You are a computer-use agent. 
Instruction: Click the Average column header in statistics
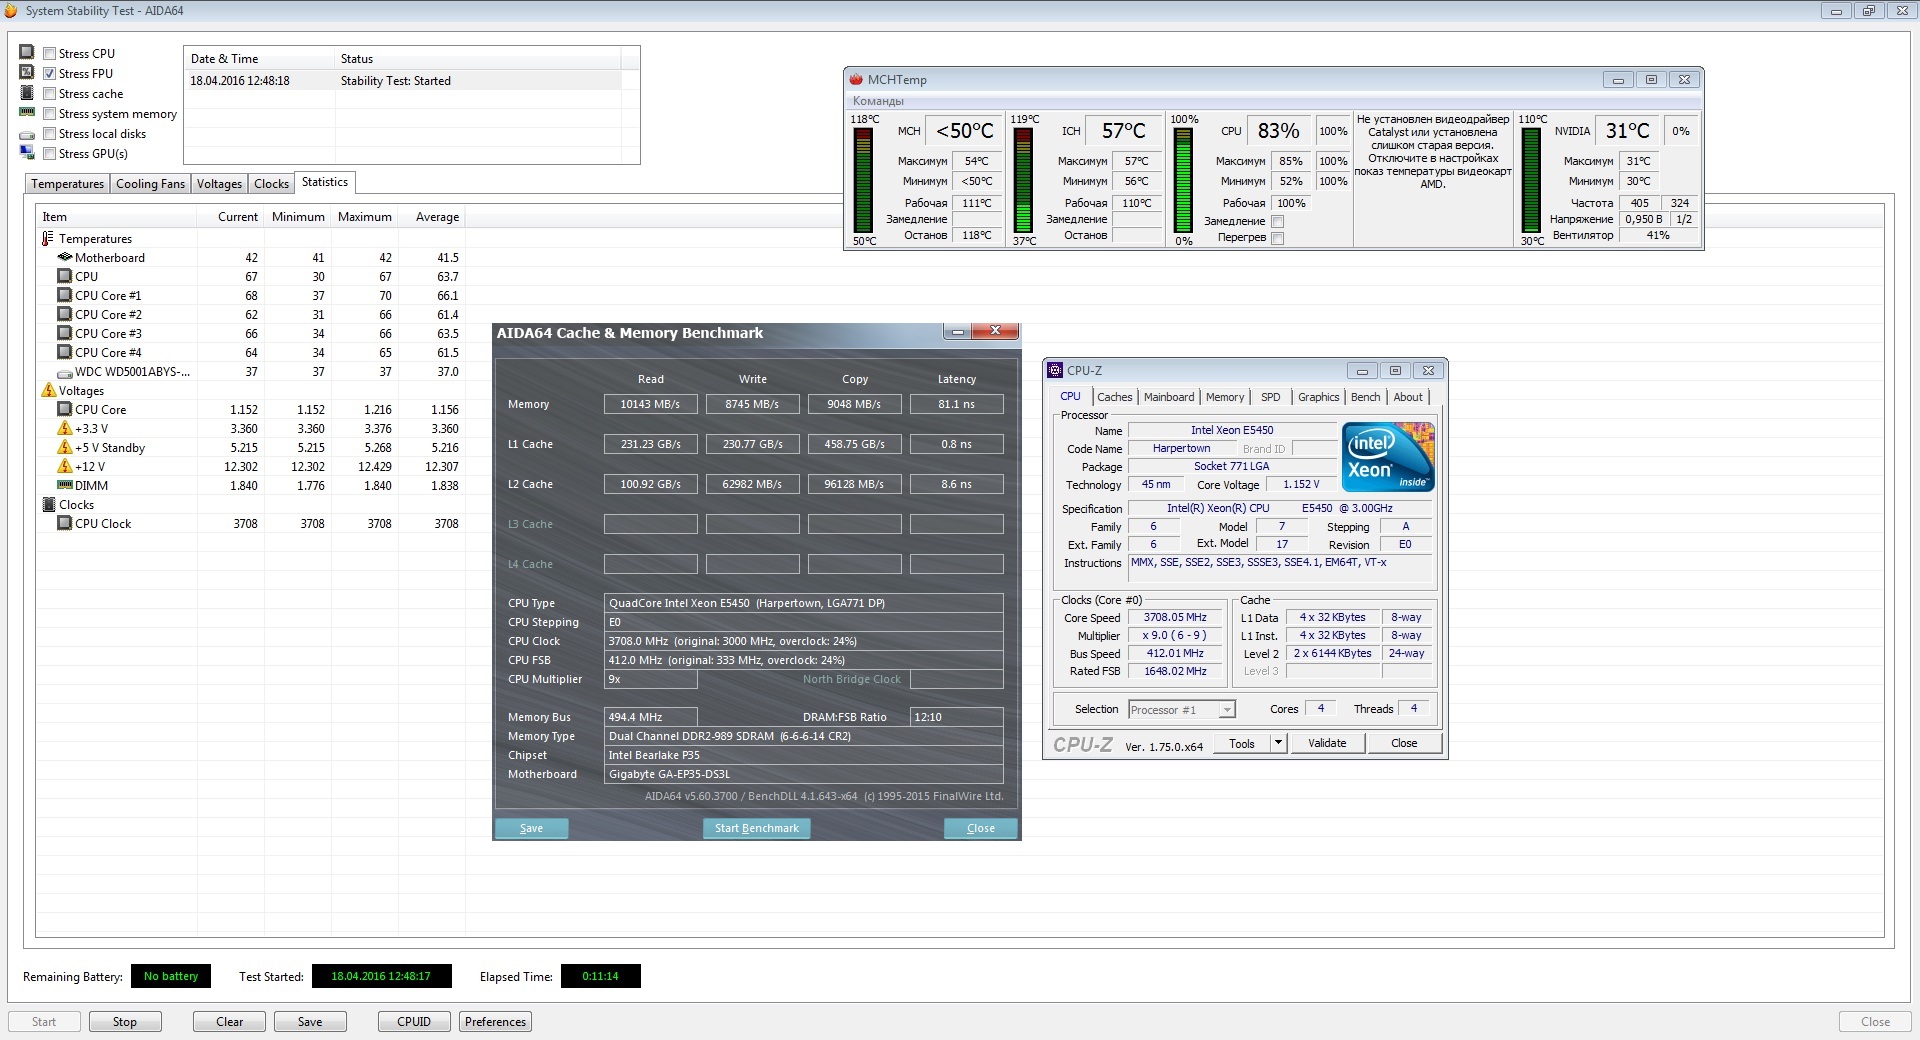pos(432,217)
